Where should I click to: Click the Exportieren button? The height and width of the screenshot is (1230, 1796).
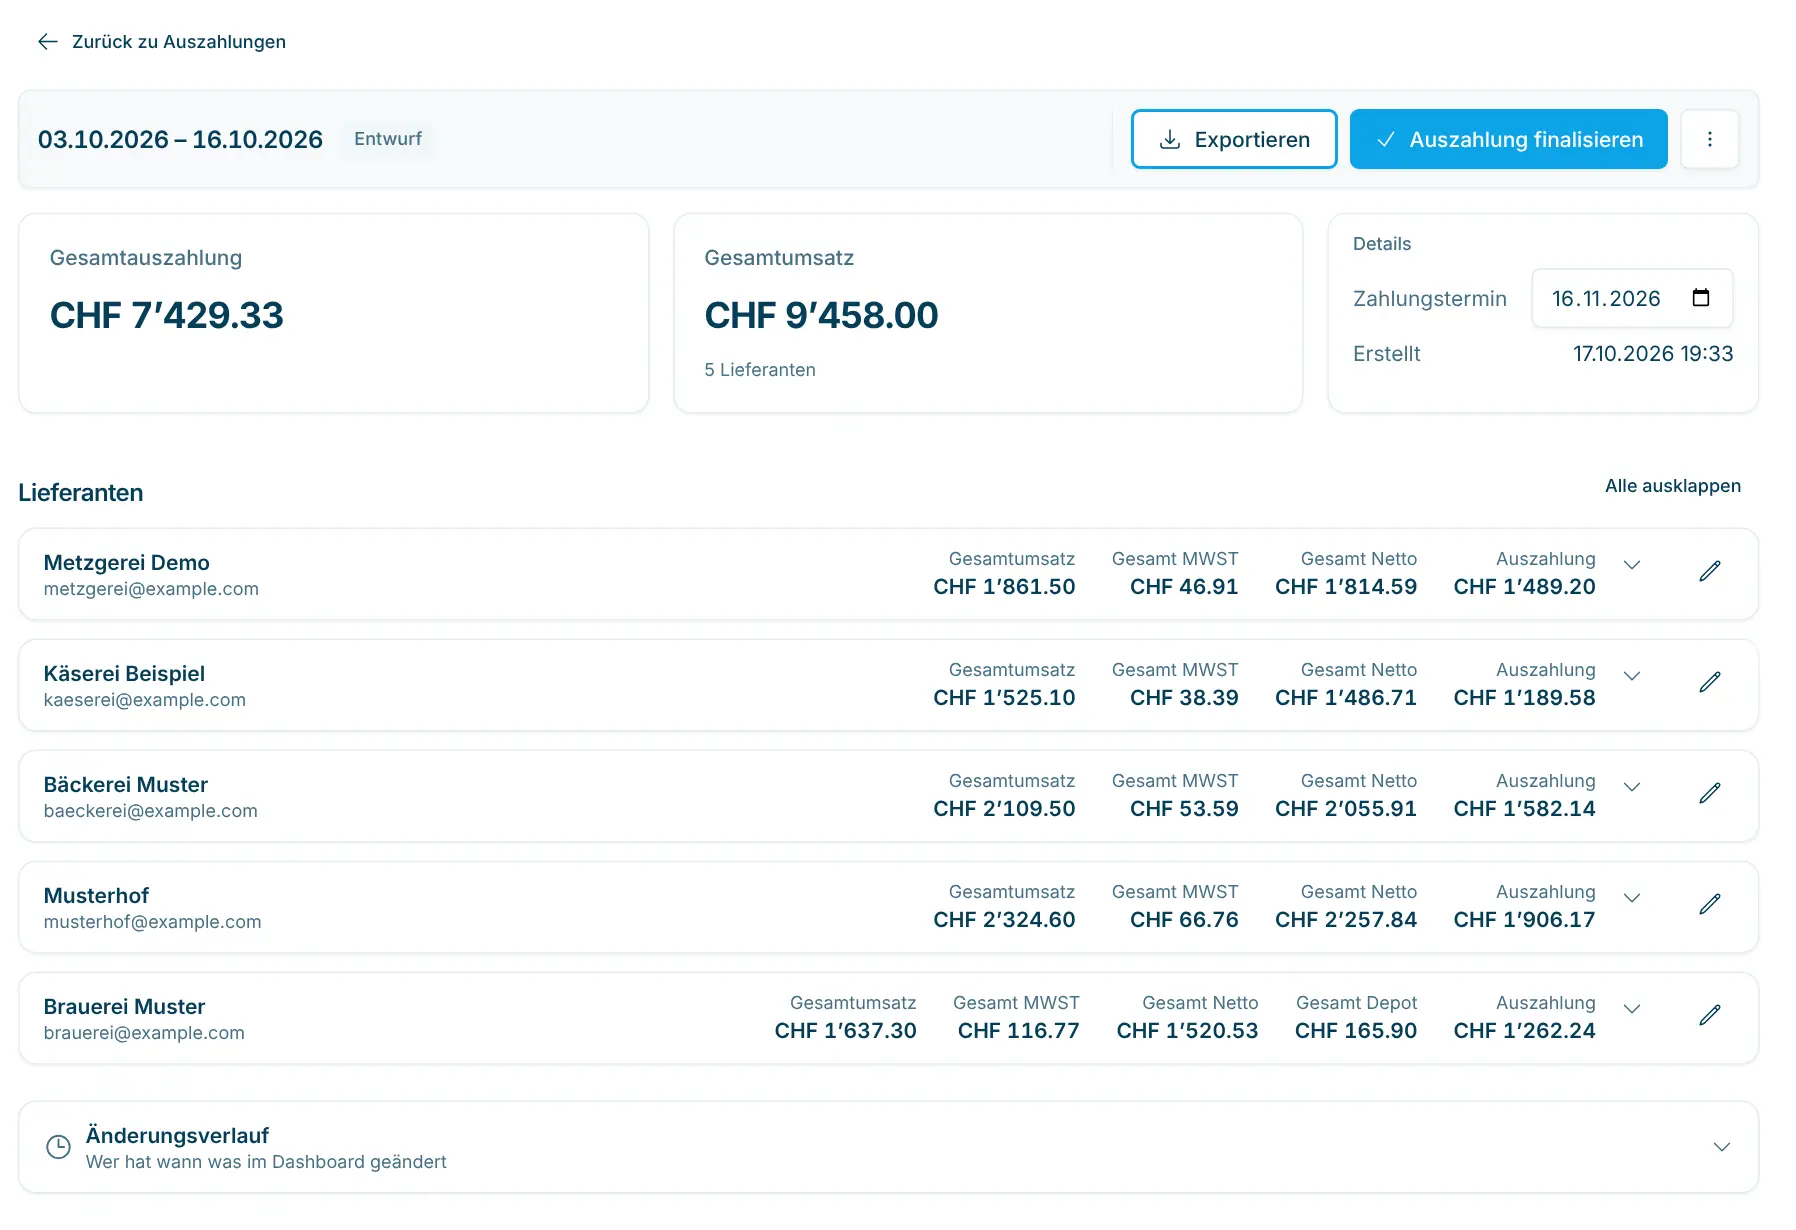tap(1233, 139)
